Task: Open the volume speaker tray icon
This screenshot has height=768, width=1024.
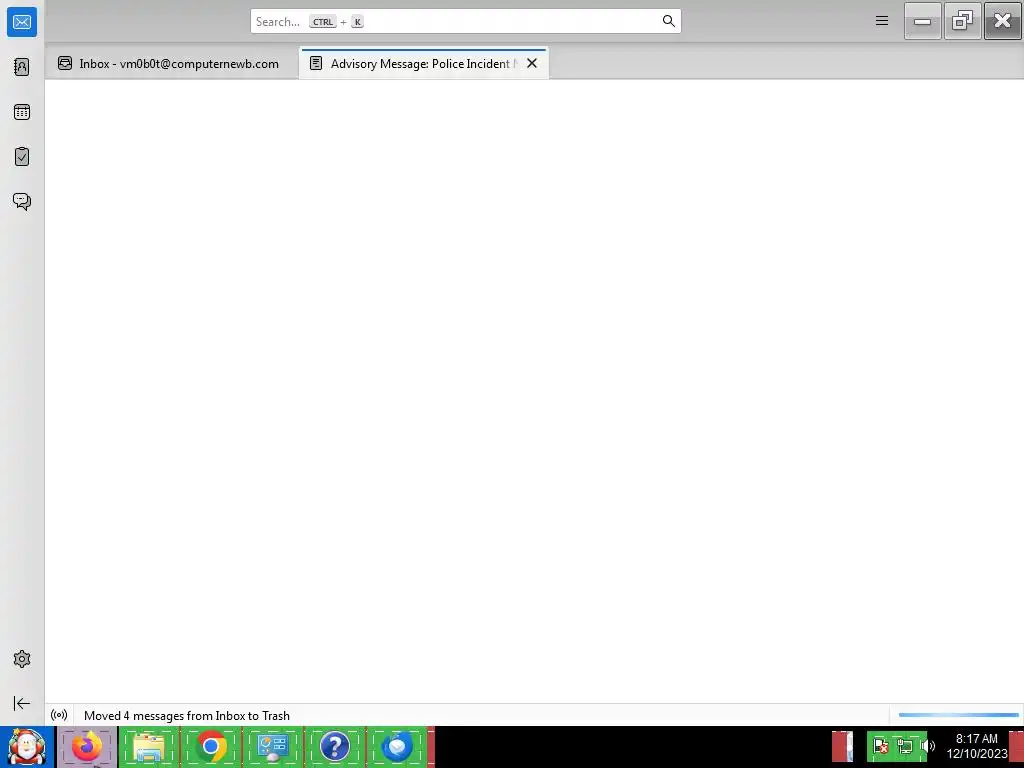Action: 927,746
